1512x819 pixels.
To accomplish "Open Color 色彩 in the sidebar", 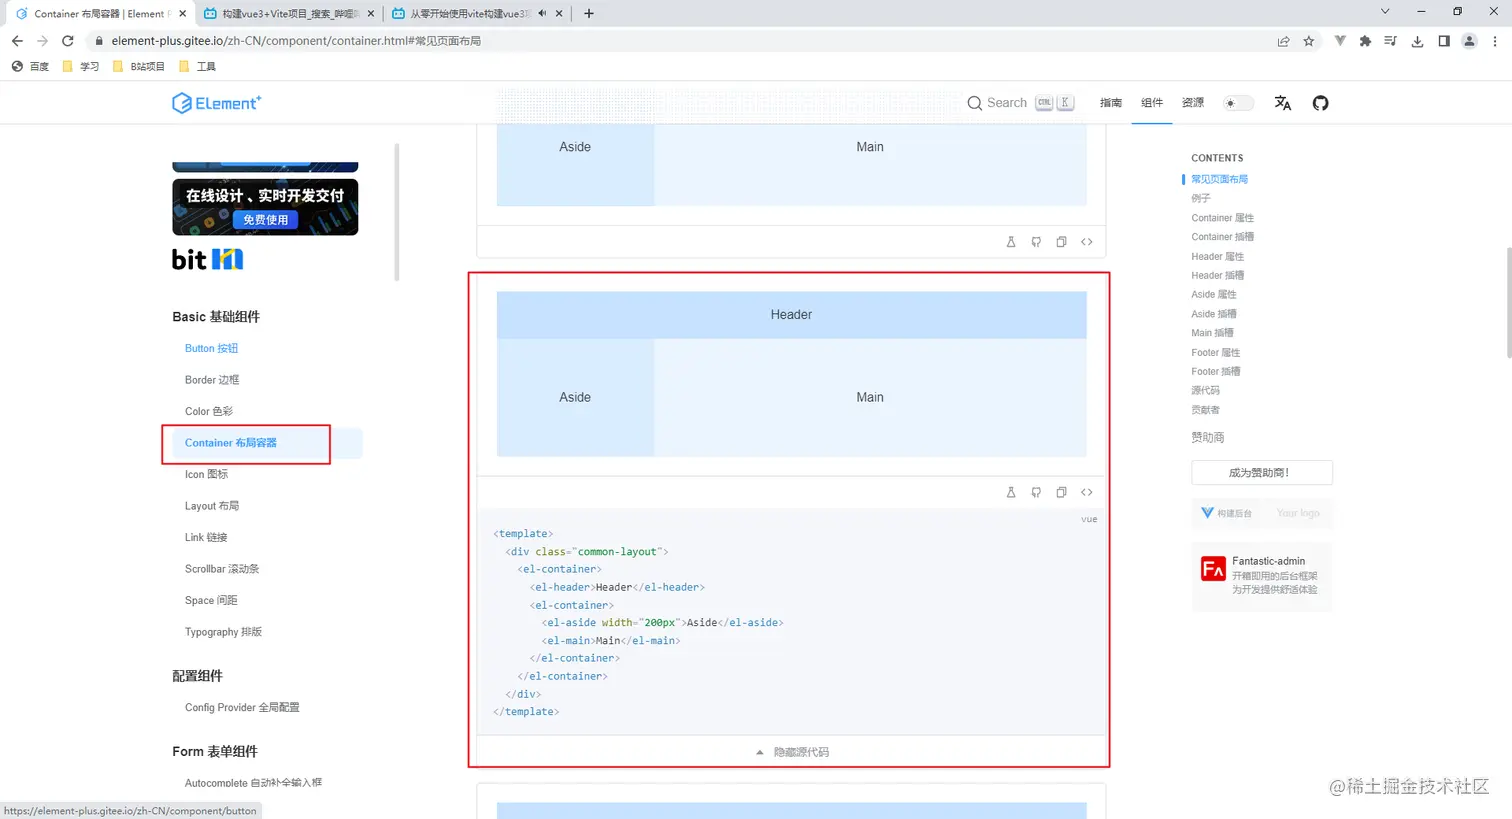I will tap(209, 411).
